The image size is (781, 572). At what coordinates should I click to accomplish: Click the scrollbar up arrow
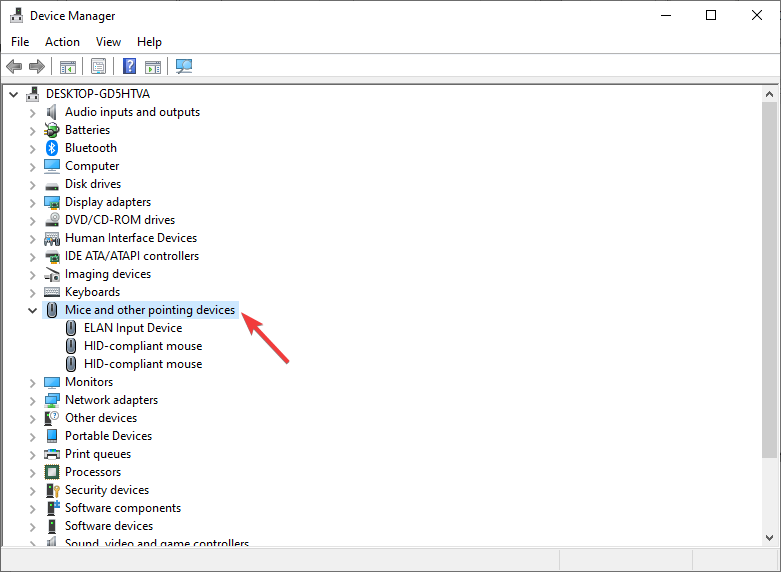point(769,94)
